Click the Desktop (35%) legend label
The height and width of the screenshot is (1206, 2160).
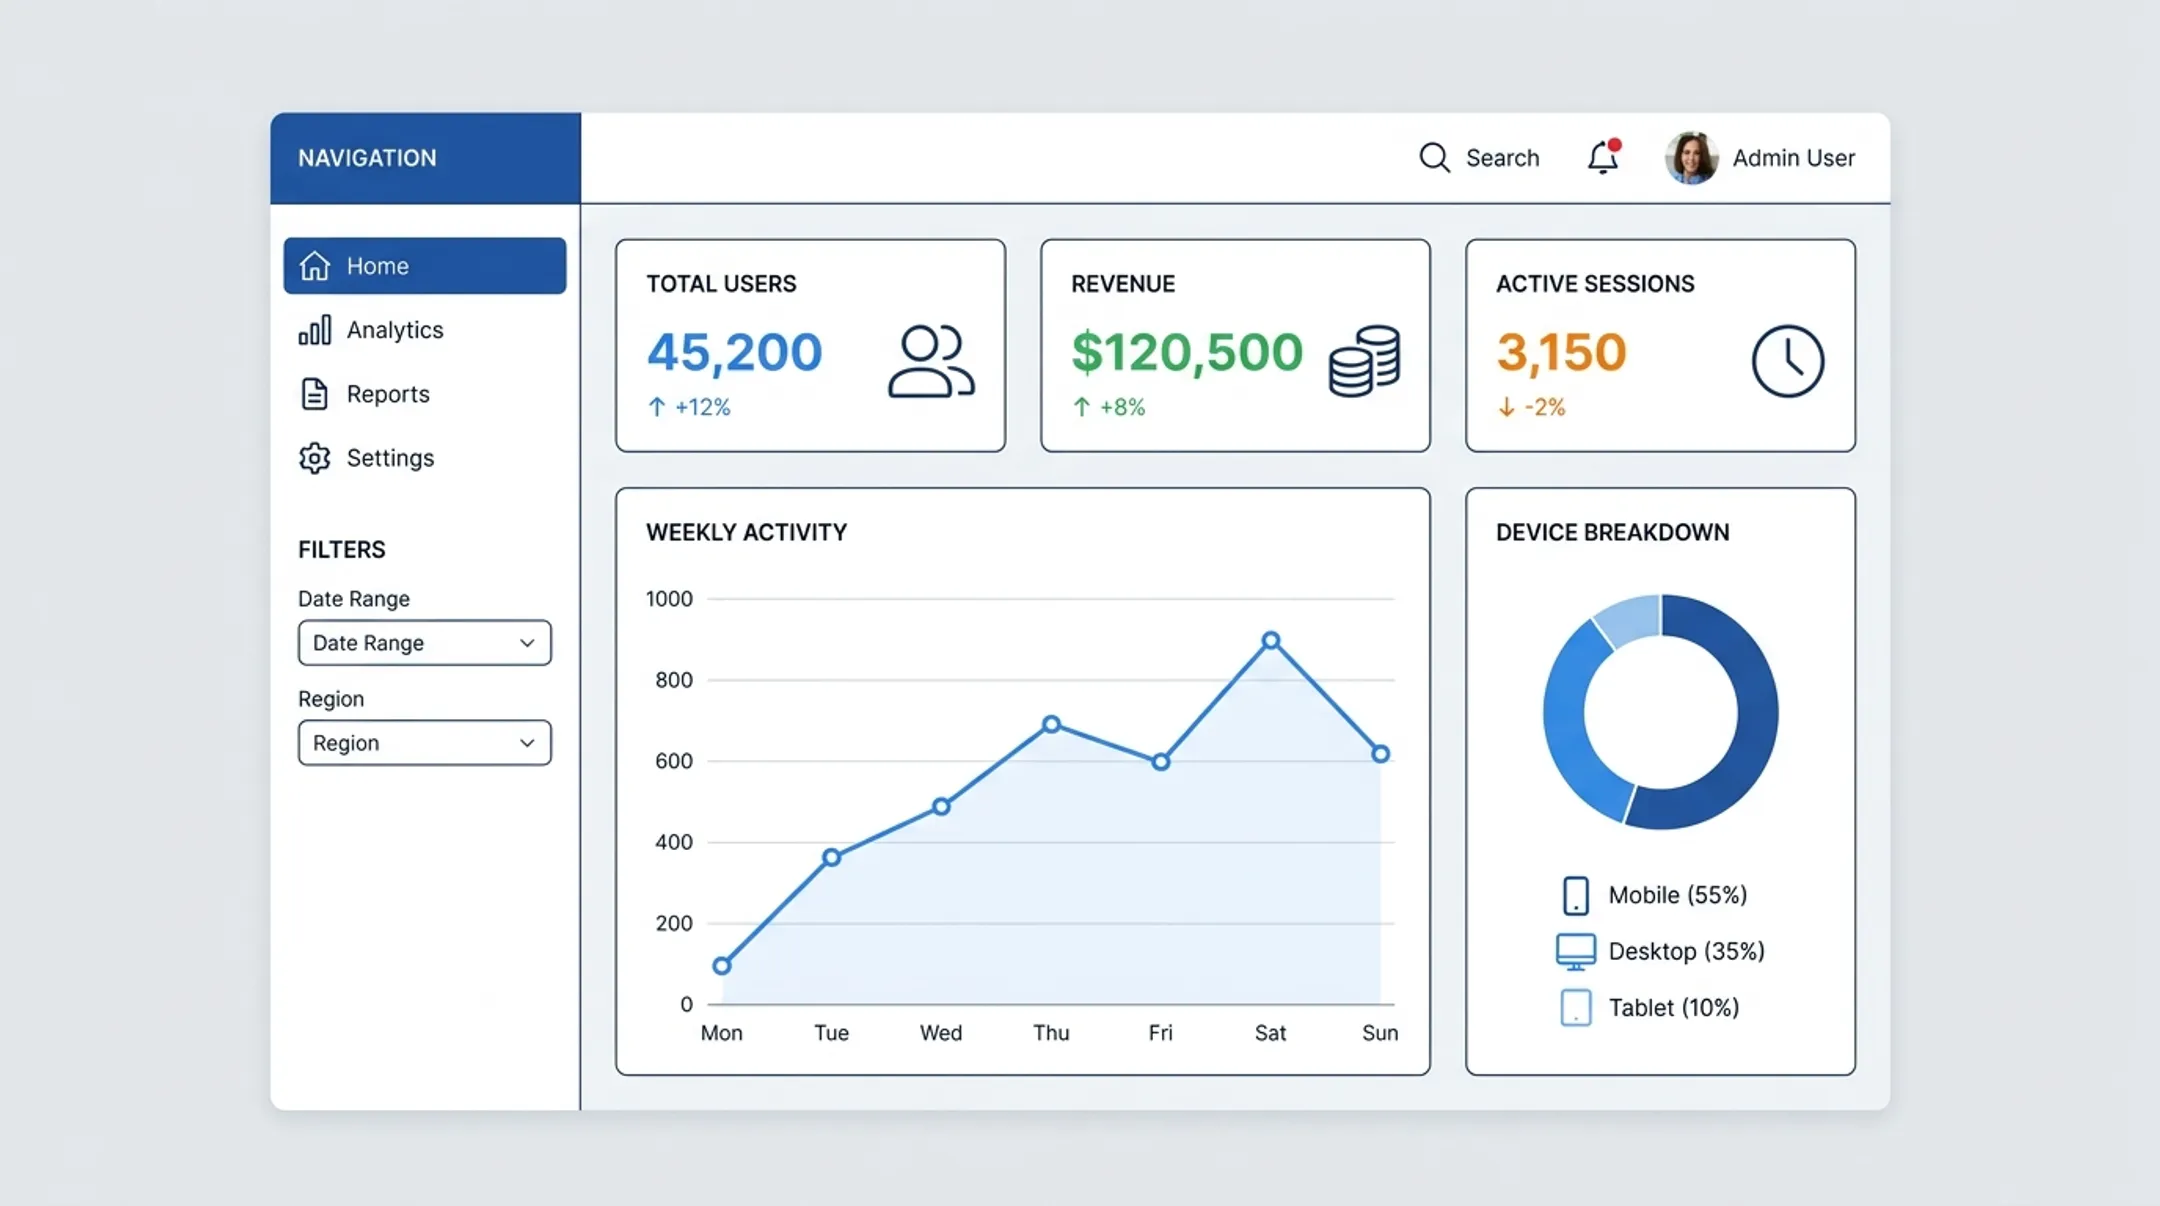[1686, 951]
